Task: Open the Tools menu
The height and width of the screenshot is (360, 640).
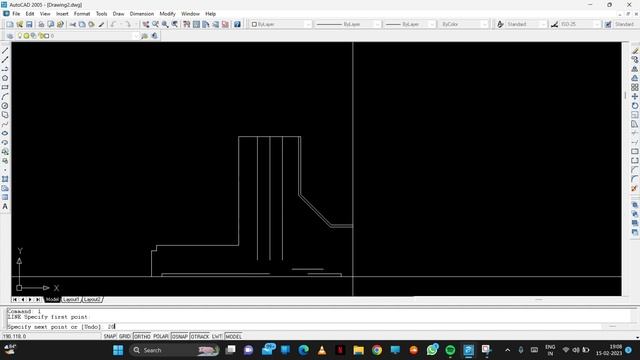Action: [101, 14]
